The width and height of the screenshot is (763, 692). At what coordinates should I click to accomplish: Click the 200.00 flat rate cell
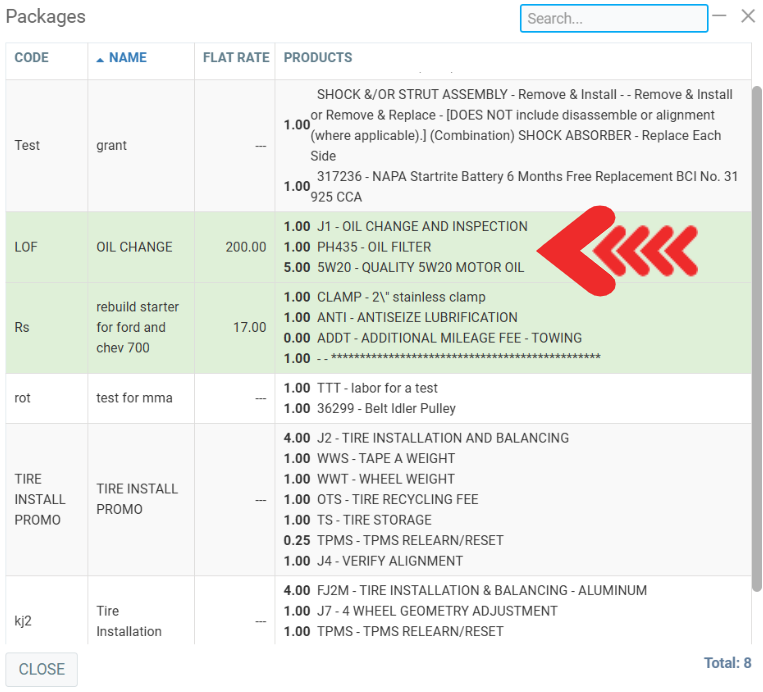click(x=246, y=247)
